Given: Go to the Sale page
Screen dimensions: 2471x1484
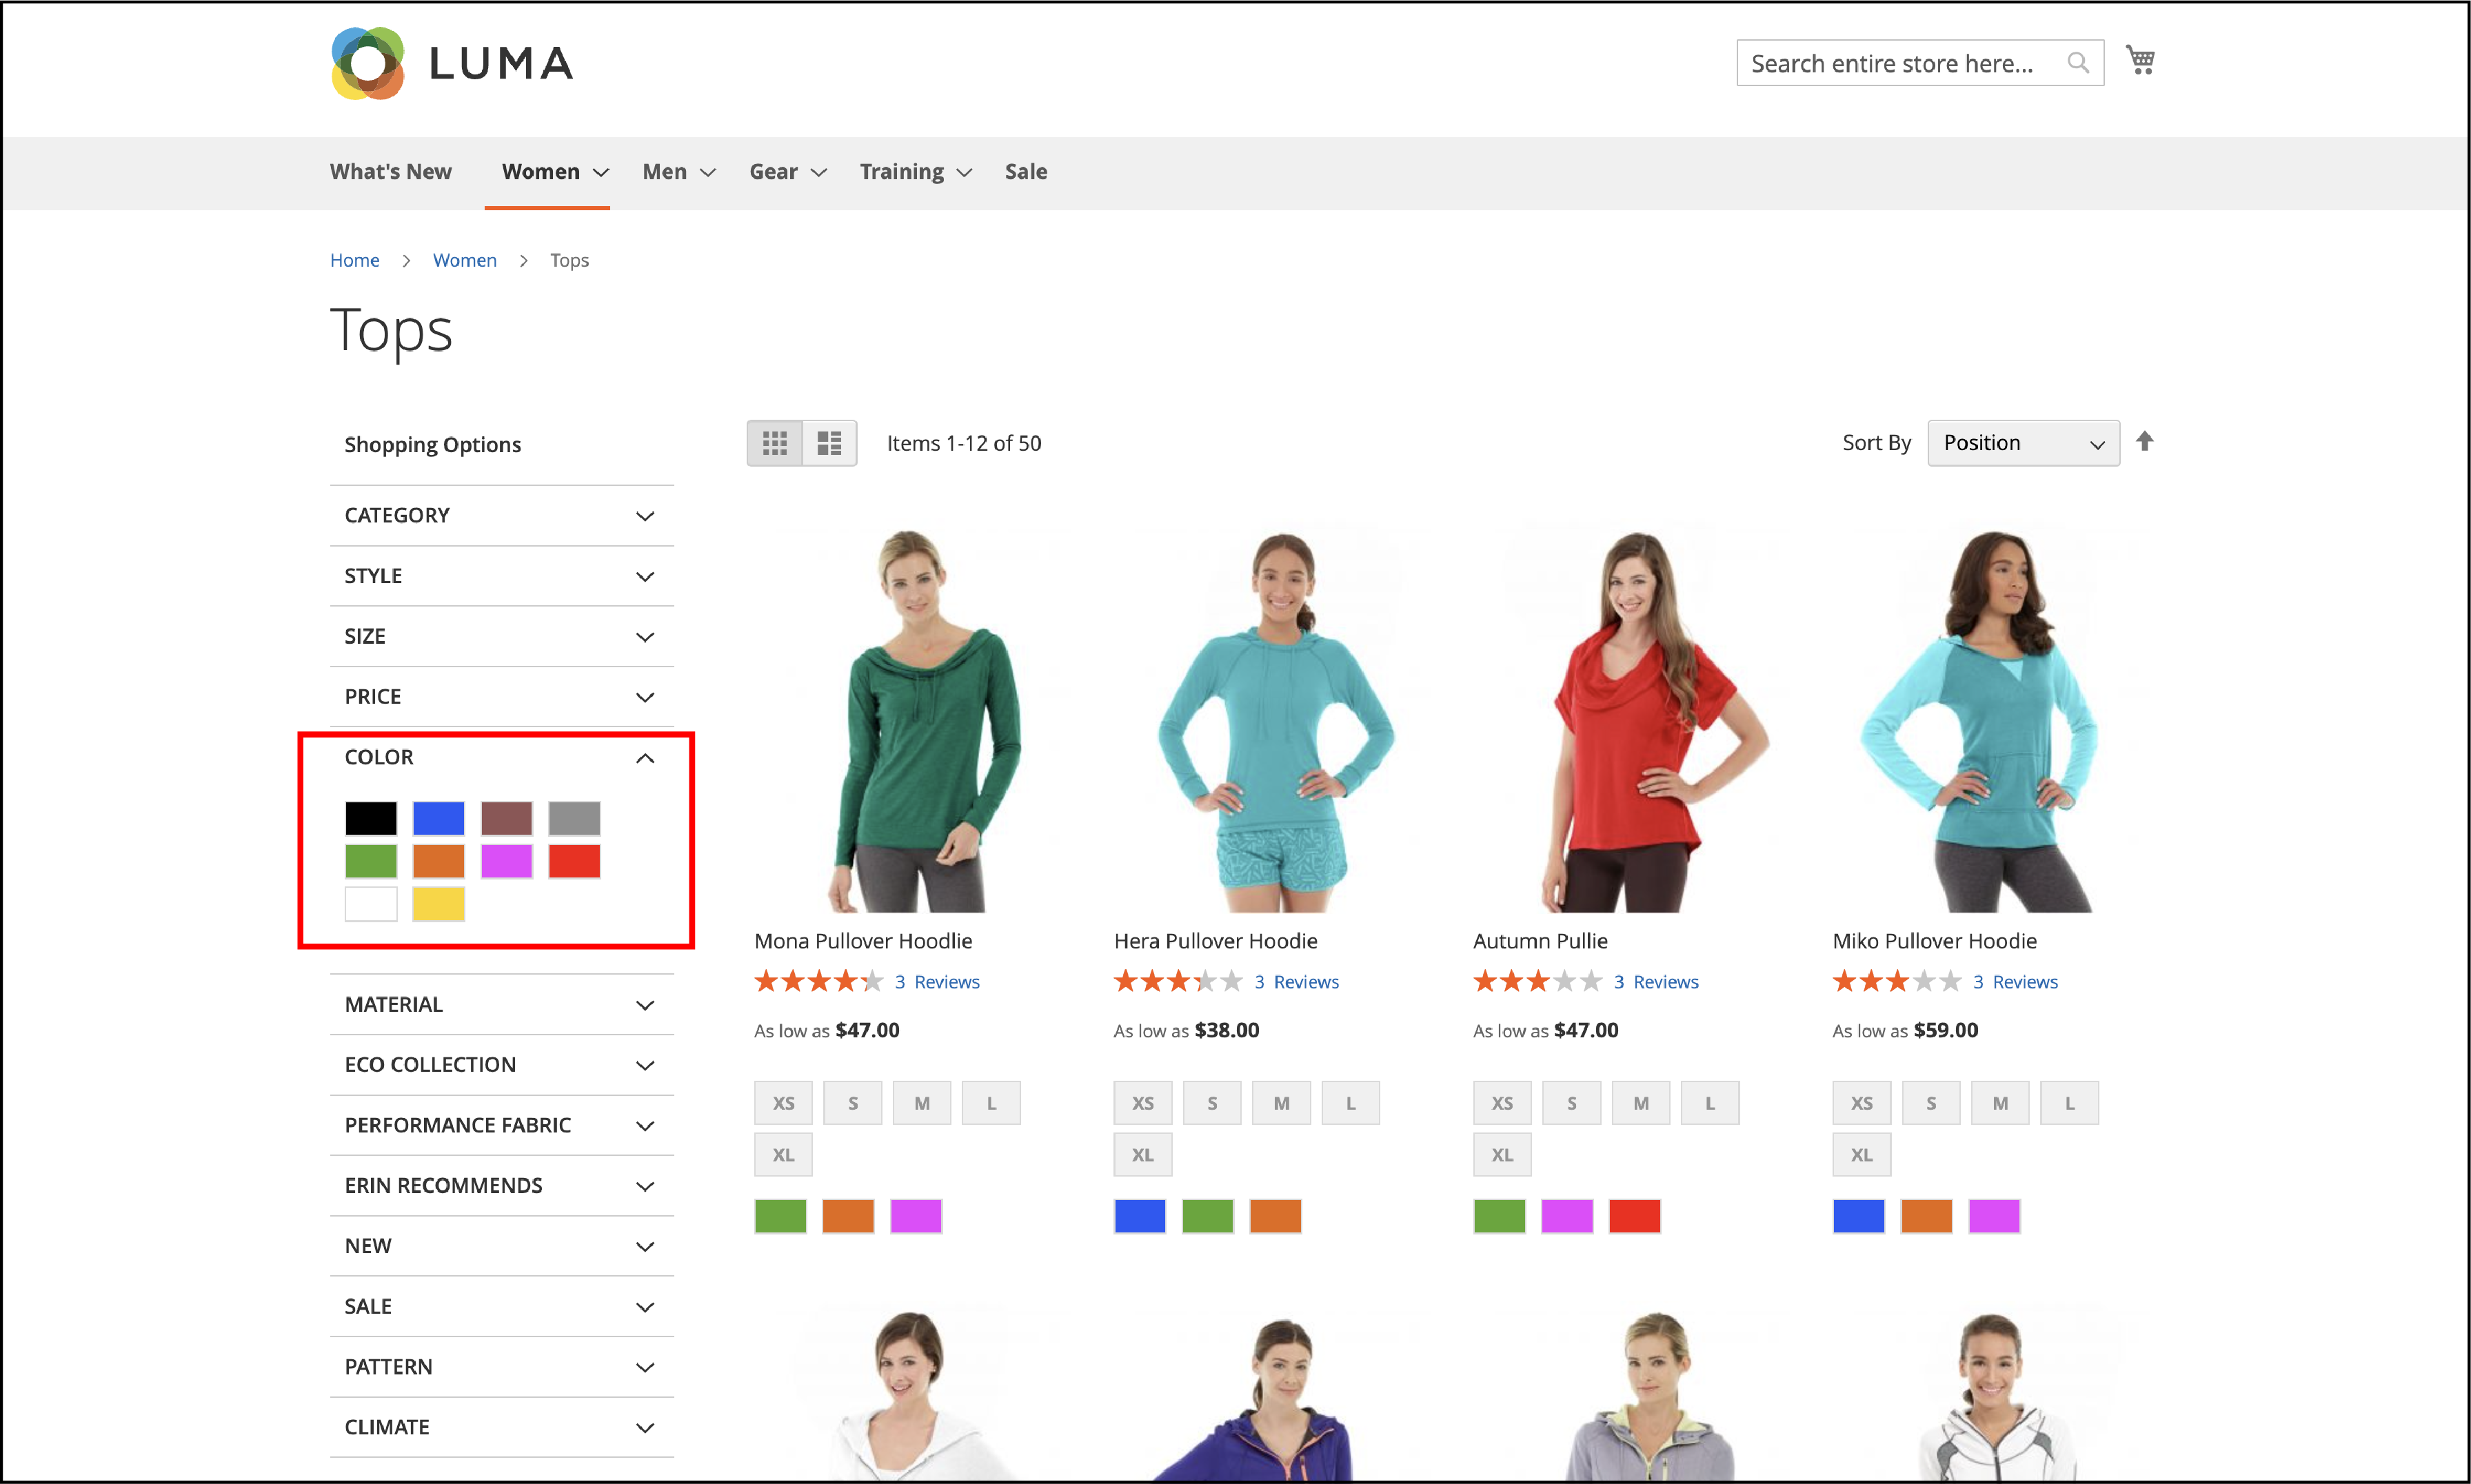Looking at the screenshot, I should coord(1026,172).
